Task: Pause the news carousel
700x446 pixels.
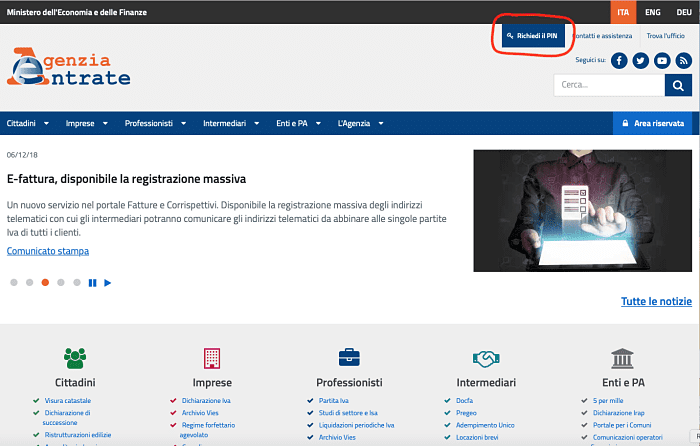Action: pyautogui.click(x=93, y=283)
